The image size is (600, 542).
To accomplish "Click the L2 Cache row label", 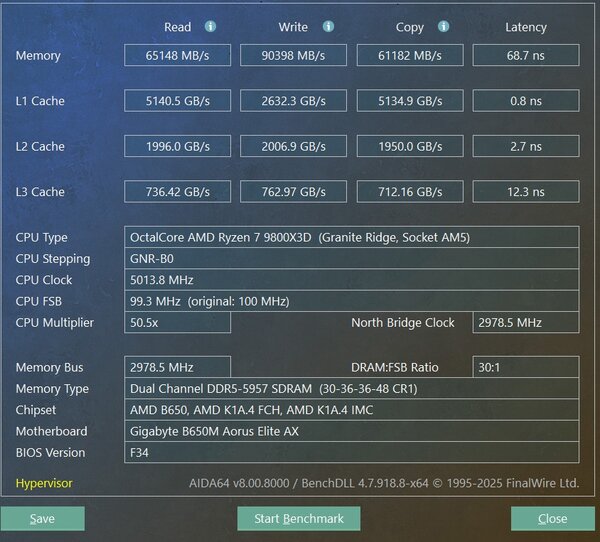I will click(40, 147).
